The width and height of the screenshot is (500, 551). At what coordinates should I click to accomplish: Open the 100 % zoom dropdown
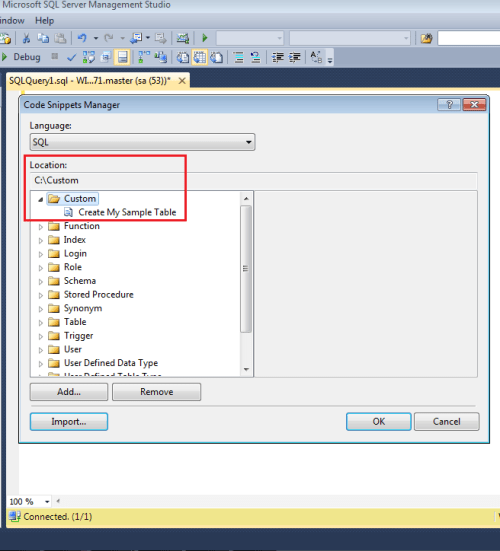(47, 501)
